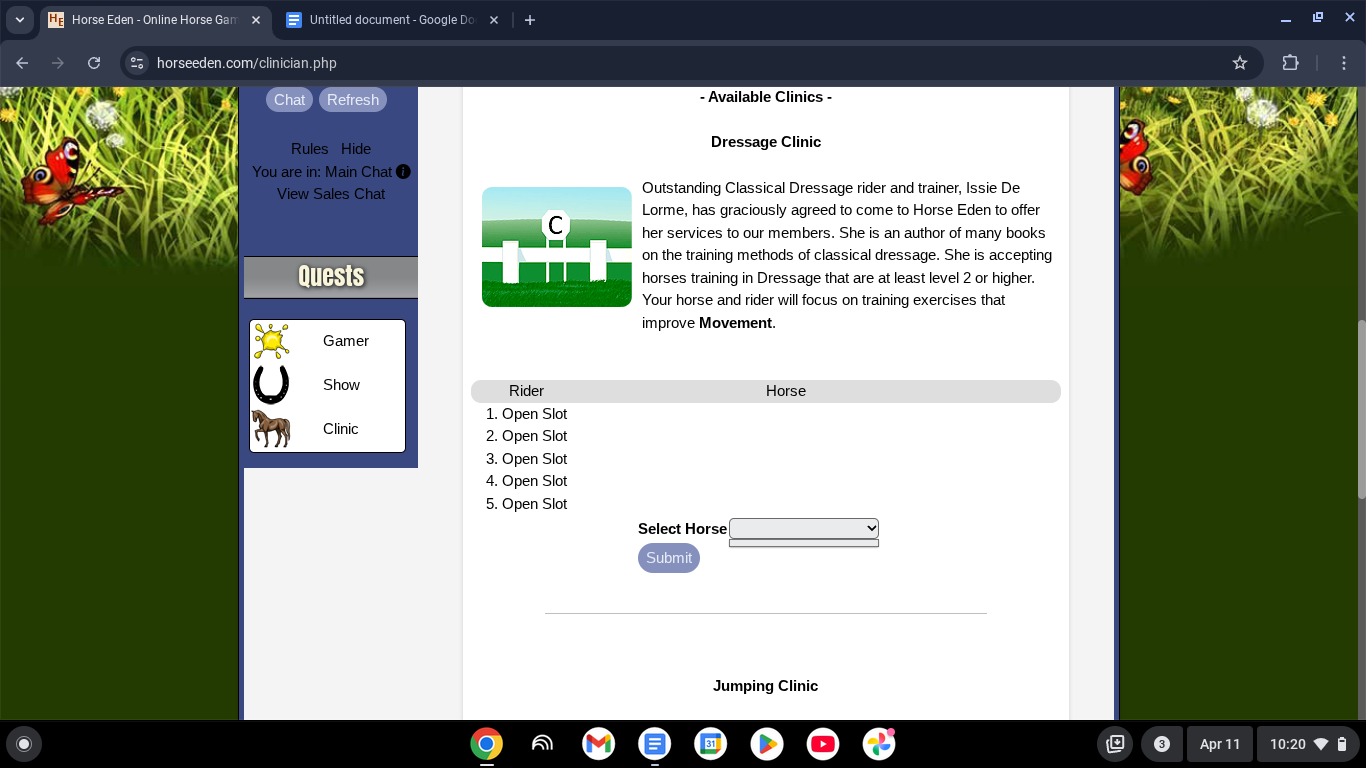Open the Select Horse dropdown

(x=804, y=528)
